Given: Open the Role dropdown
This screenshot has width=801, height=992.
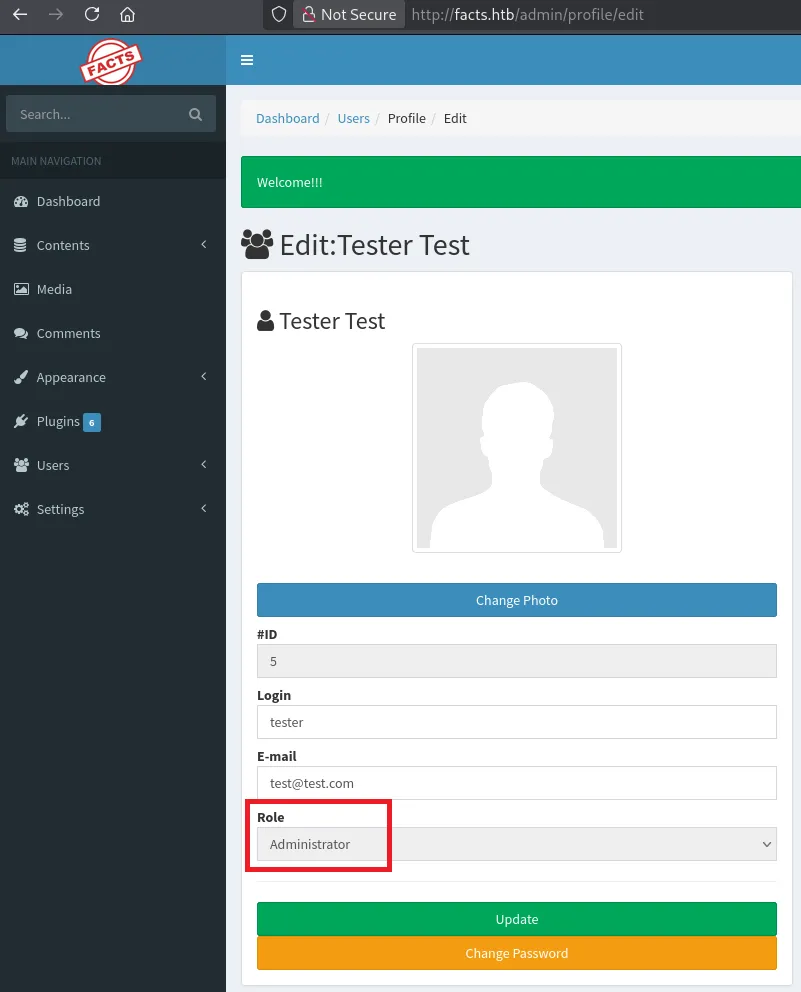Looking at the screenshot, I should 516,844.
